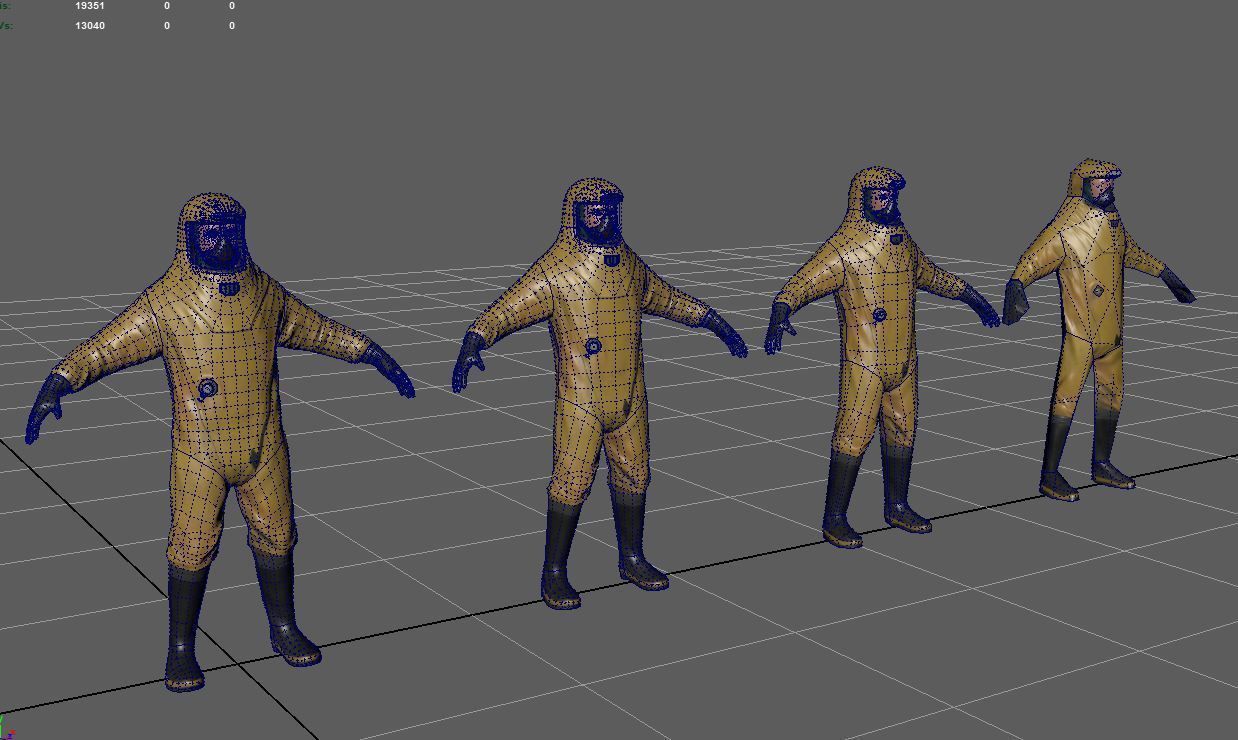Click the 19351 count in the heads-up display
The height and width of the screenshot is (740, 1238).
[x=90, y=6]
